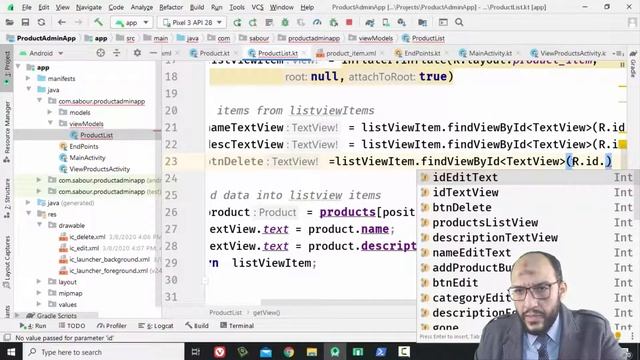This screenshot has width=640, height=360.
Task: Open File Explorer from the taskbar
Action: [x=312, y=352]
